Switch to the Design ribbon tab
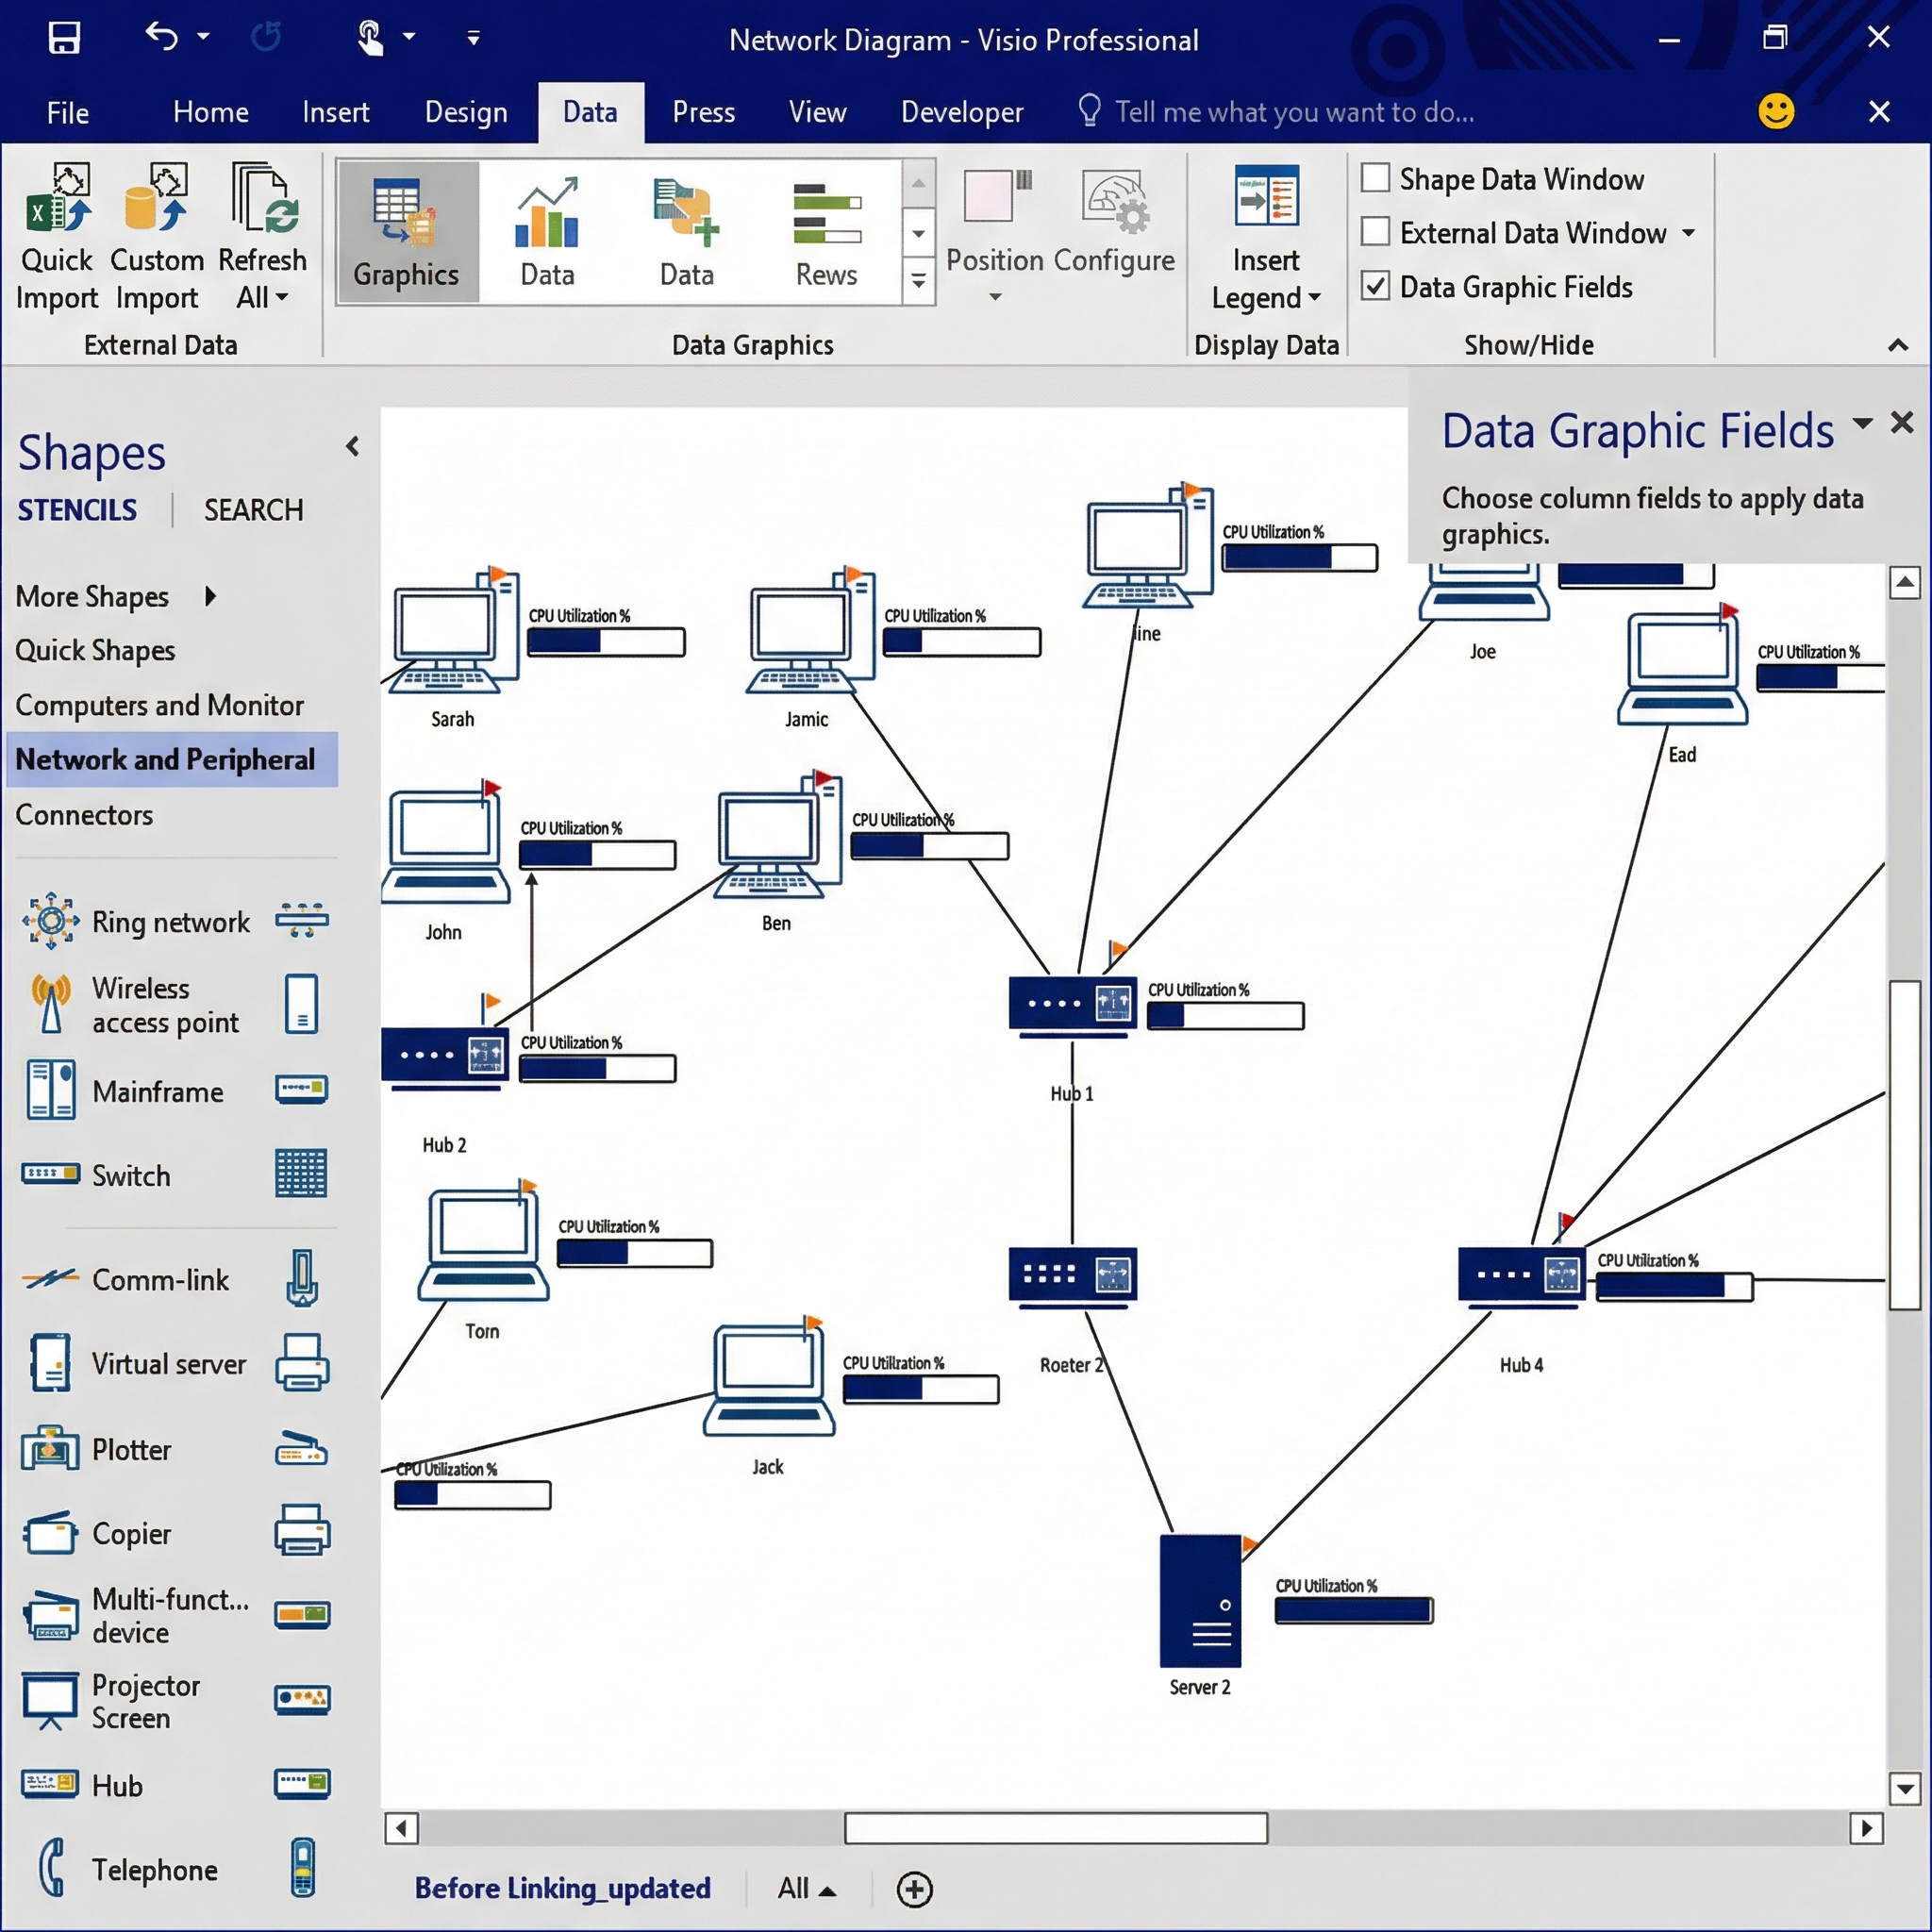1932x1932 pixels. click(465, 112)
